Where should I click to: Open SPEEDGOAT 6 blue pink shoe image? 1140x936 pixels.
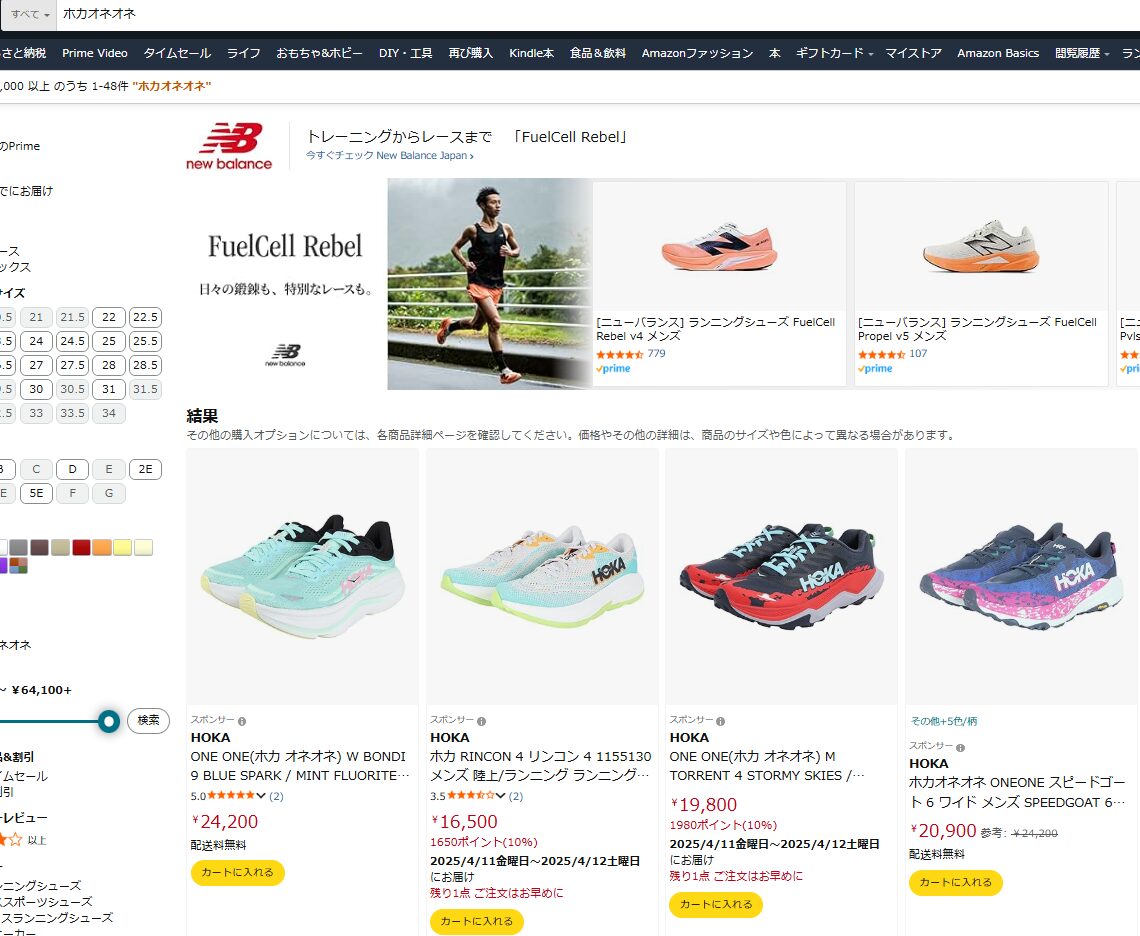point(1021,576)
